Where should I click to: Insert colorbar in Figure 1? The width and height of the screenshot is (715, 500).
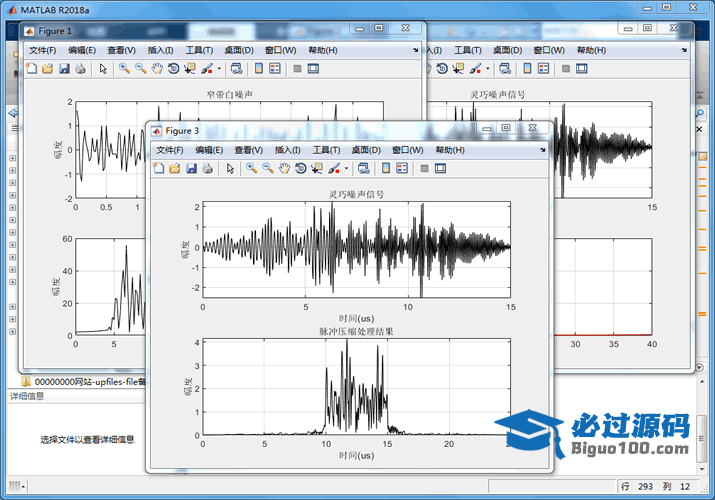[x=259, y=69]
